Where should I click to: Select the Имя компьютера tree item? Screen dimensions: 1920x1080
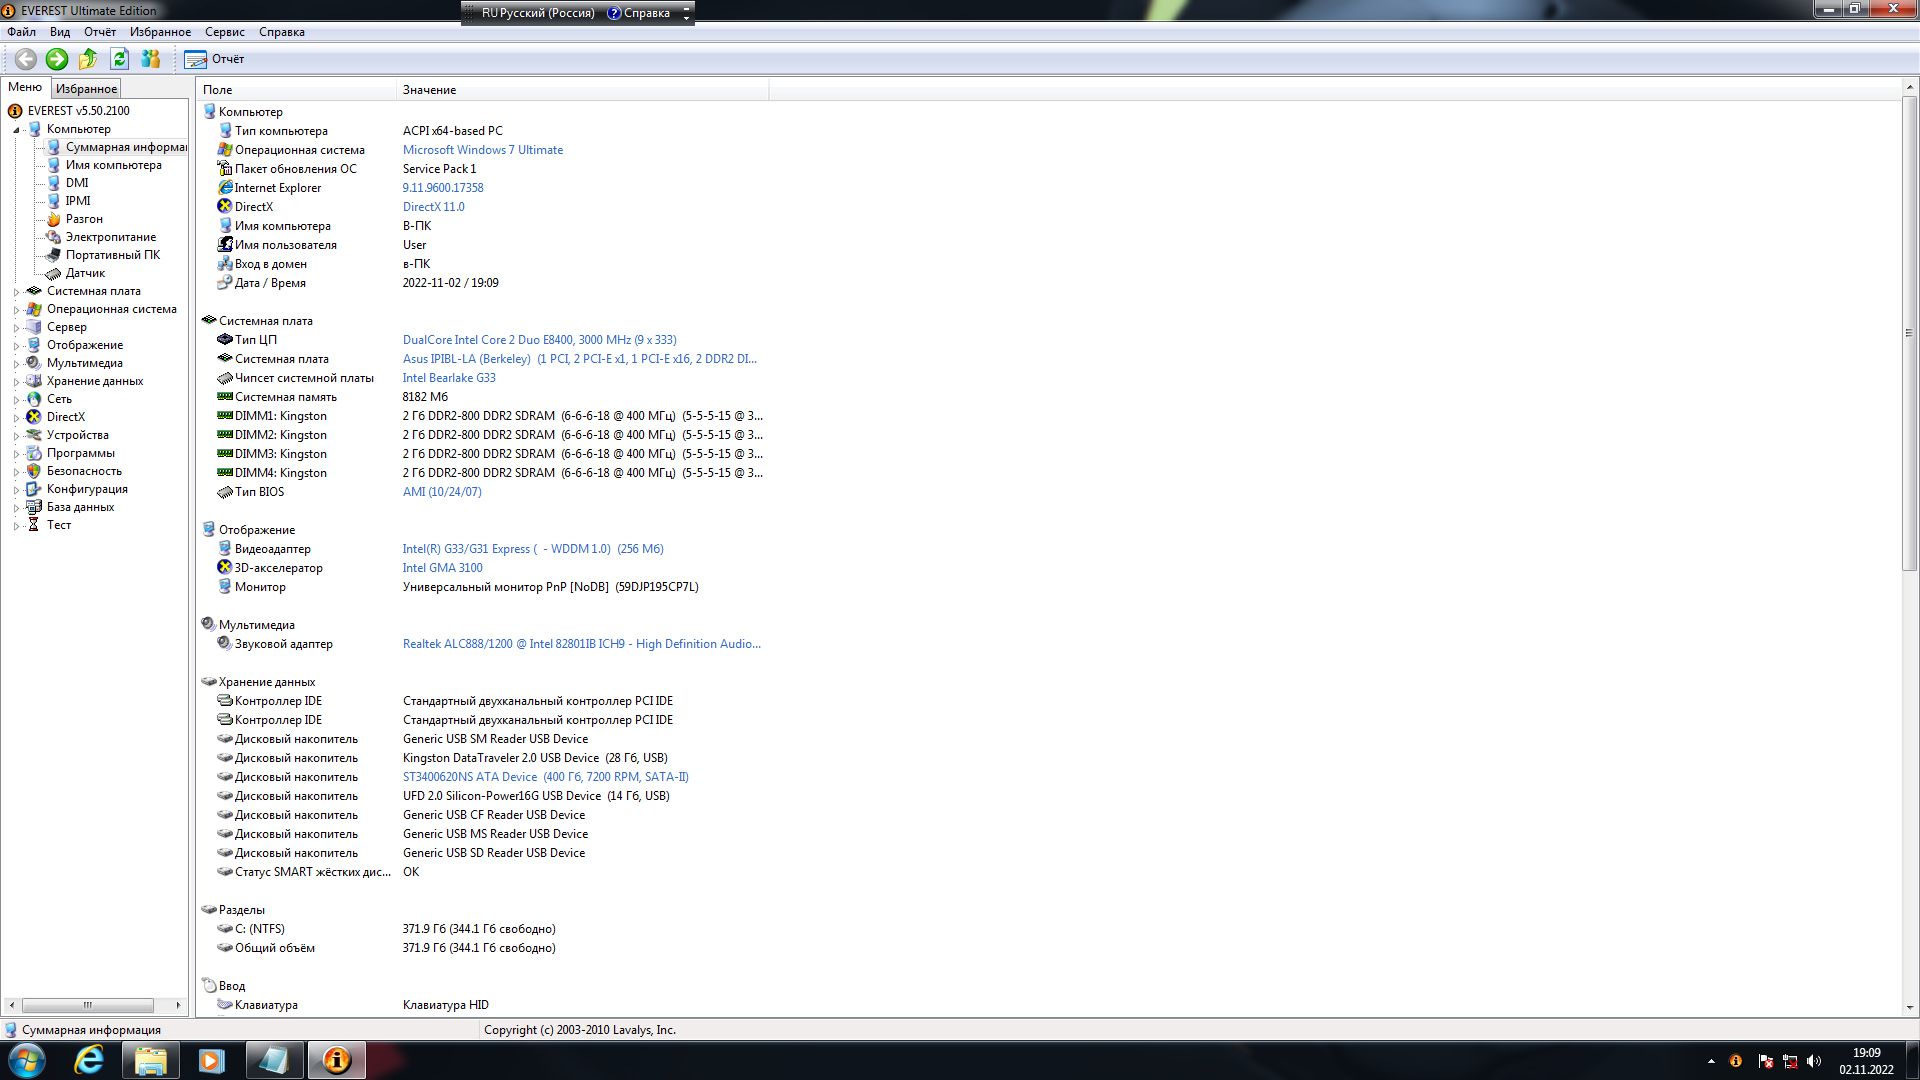113,165
